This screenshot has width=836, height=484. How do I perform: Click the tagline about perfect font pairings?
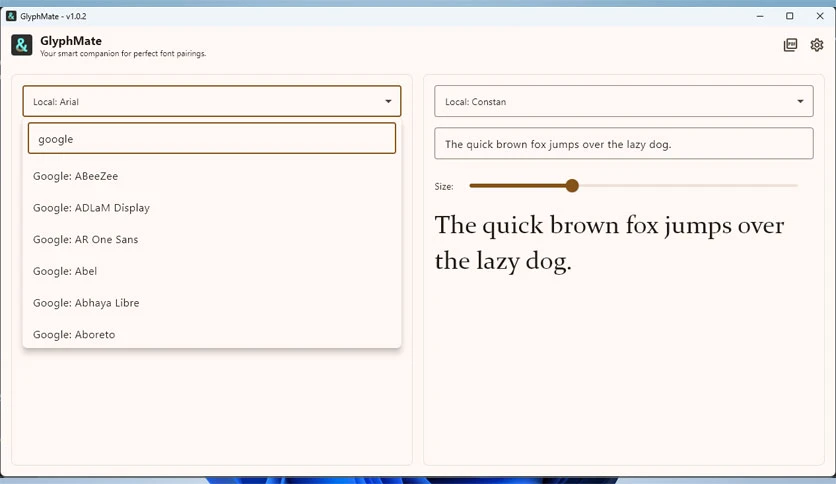click(x=123, y=54)
